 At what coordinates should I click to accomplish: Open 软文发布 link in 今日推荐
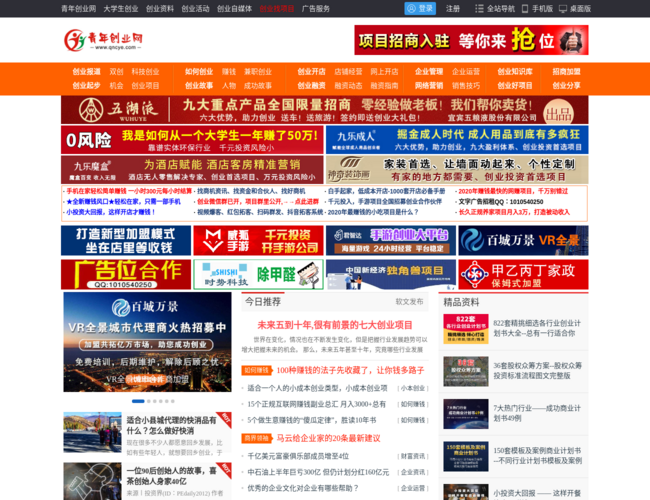coord(409,301)
